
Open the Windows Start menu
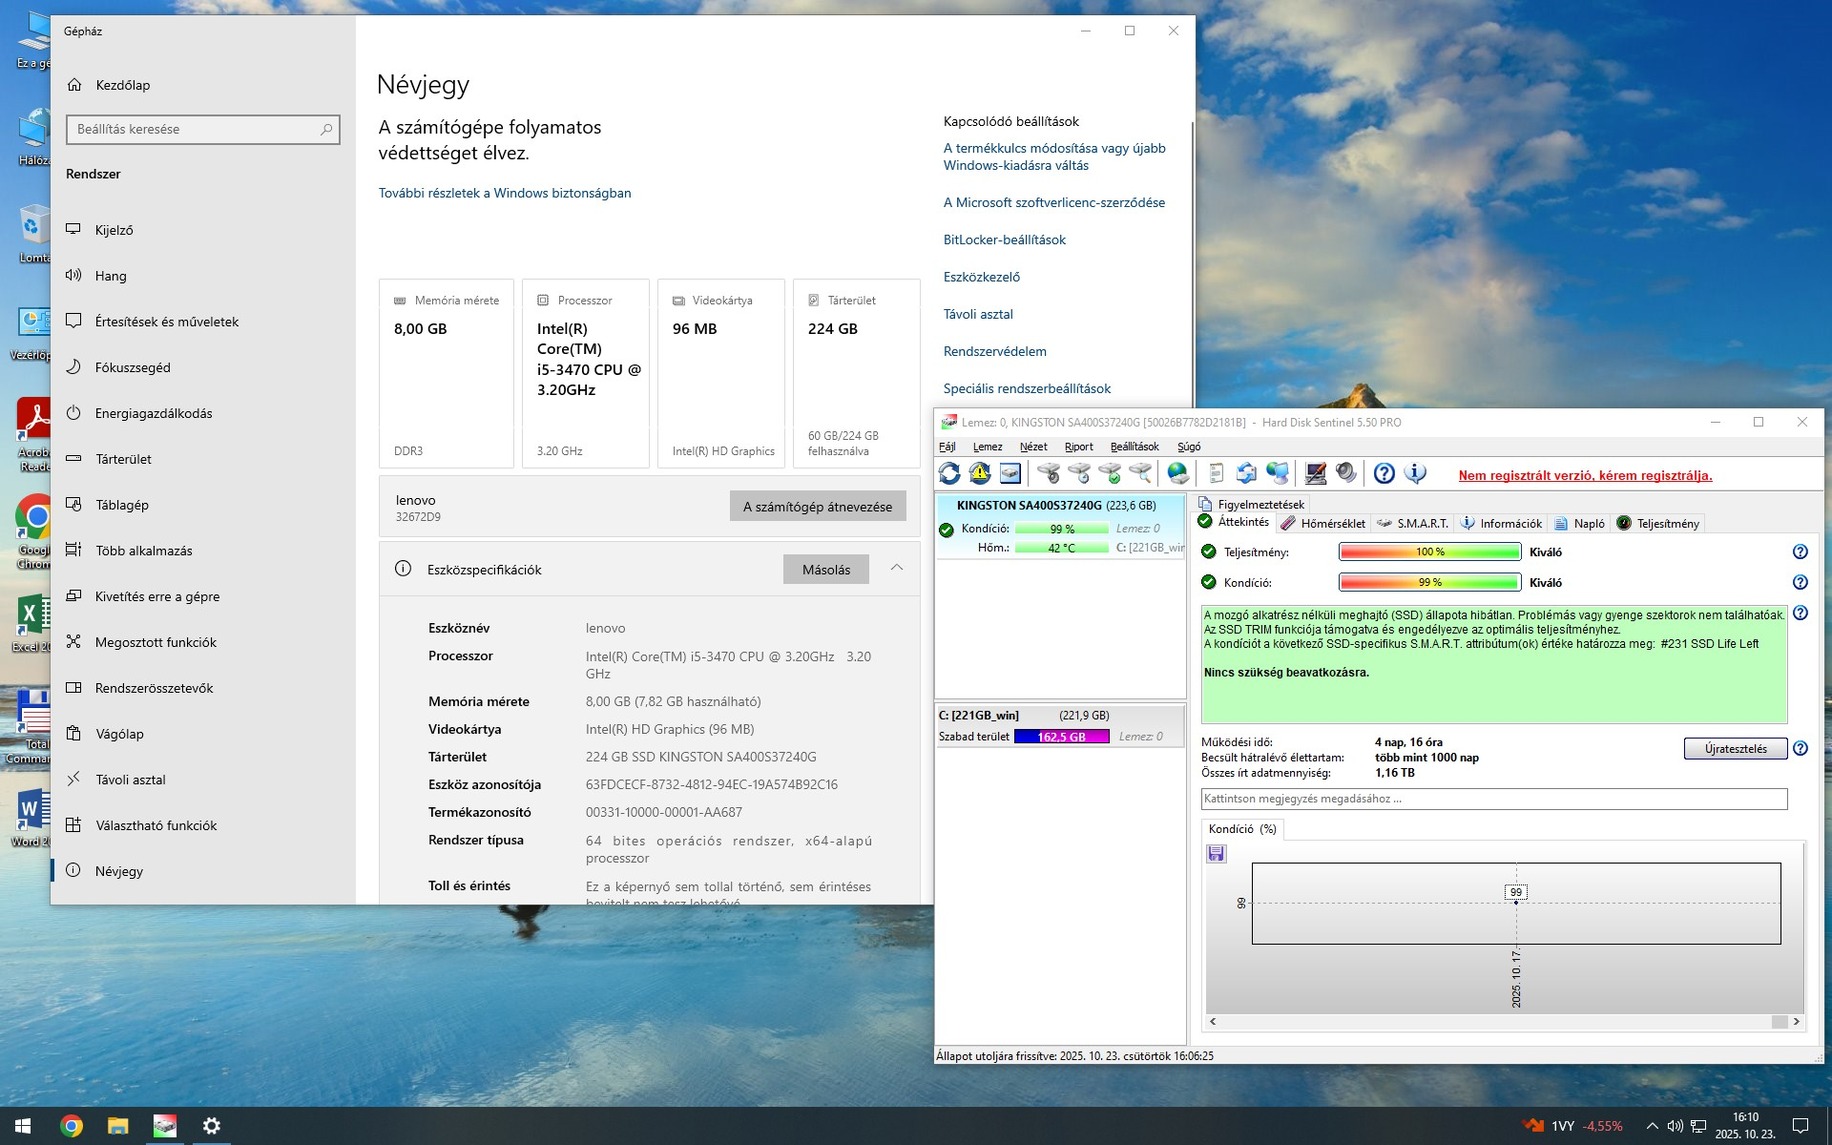pos(23,1126)
